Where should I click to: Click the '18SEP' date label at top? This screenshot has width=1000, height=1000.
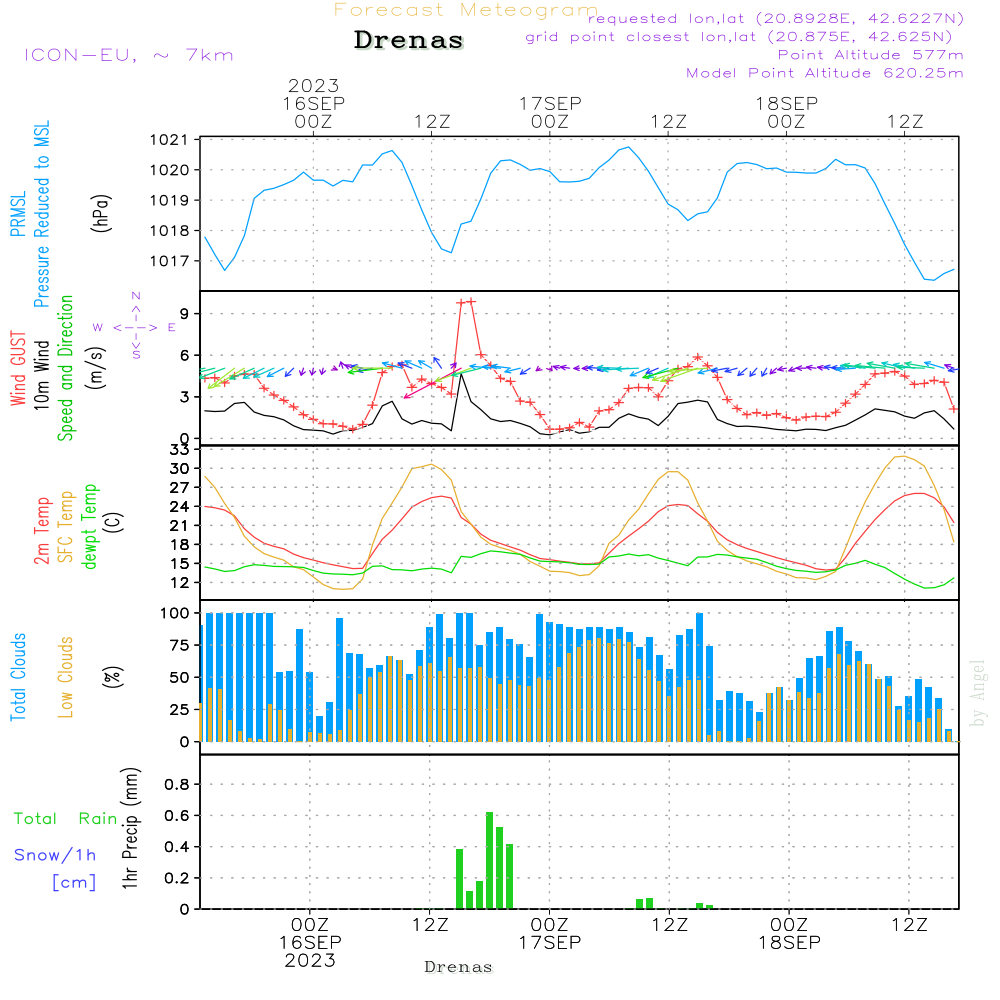[x=787, y=103]
